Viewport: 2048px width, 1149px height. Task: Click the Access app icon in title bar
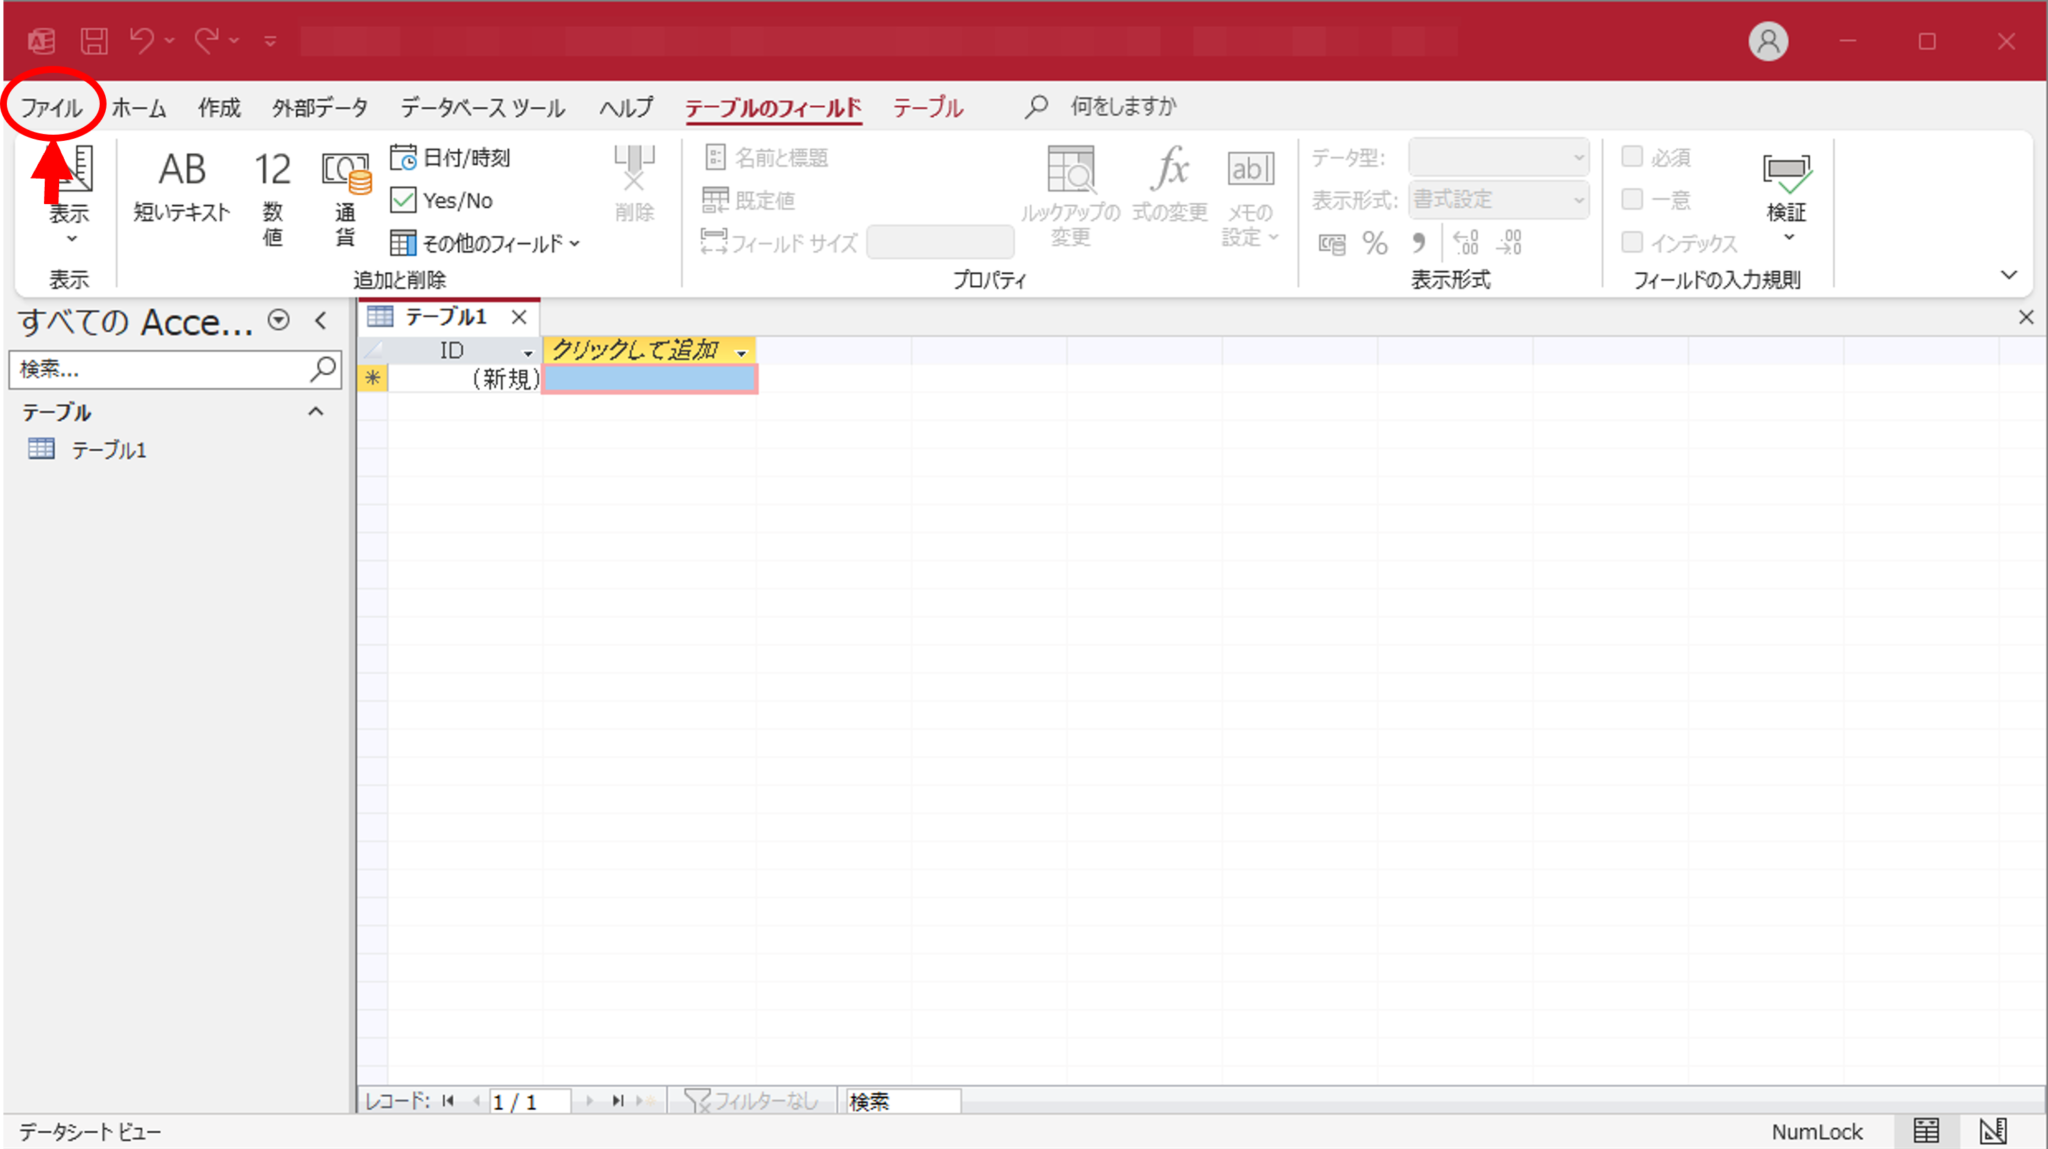[42, 41]
